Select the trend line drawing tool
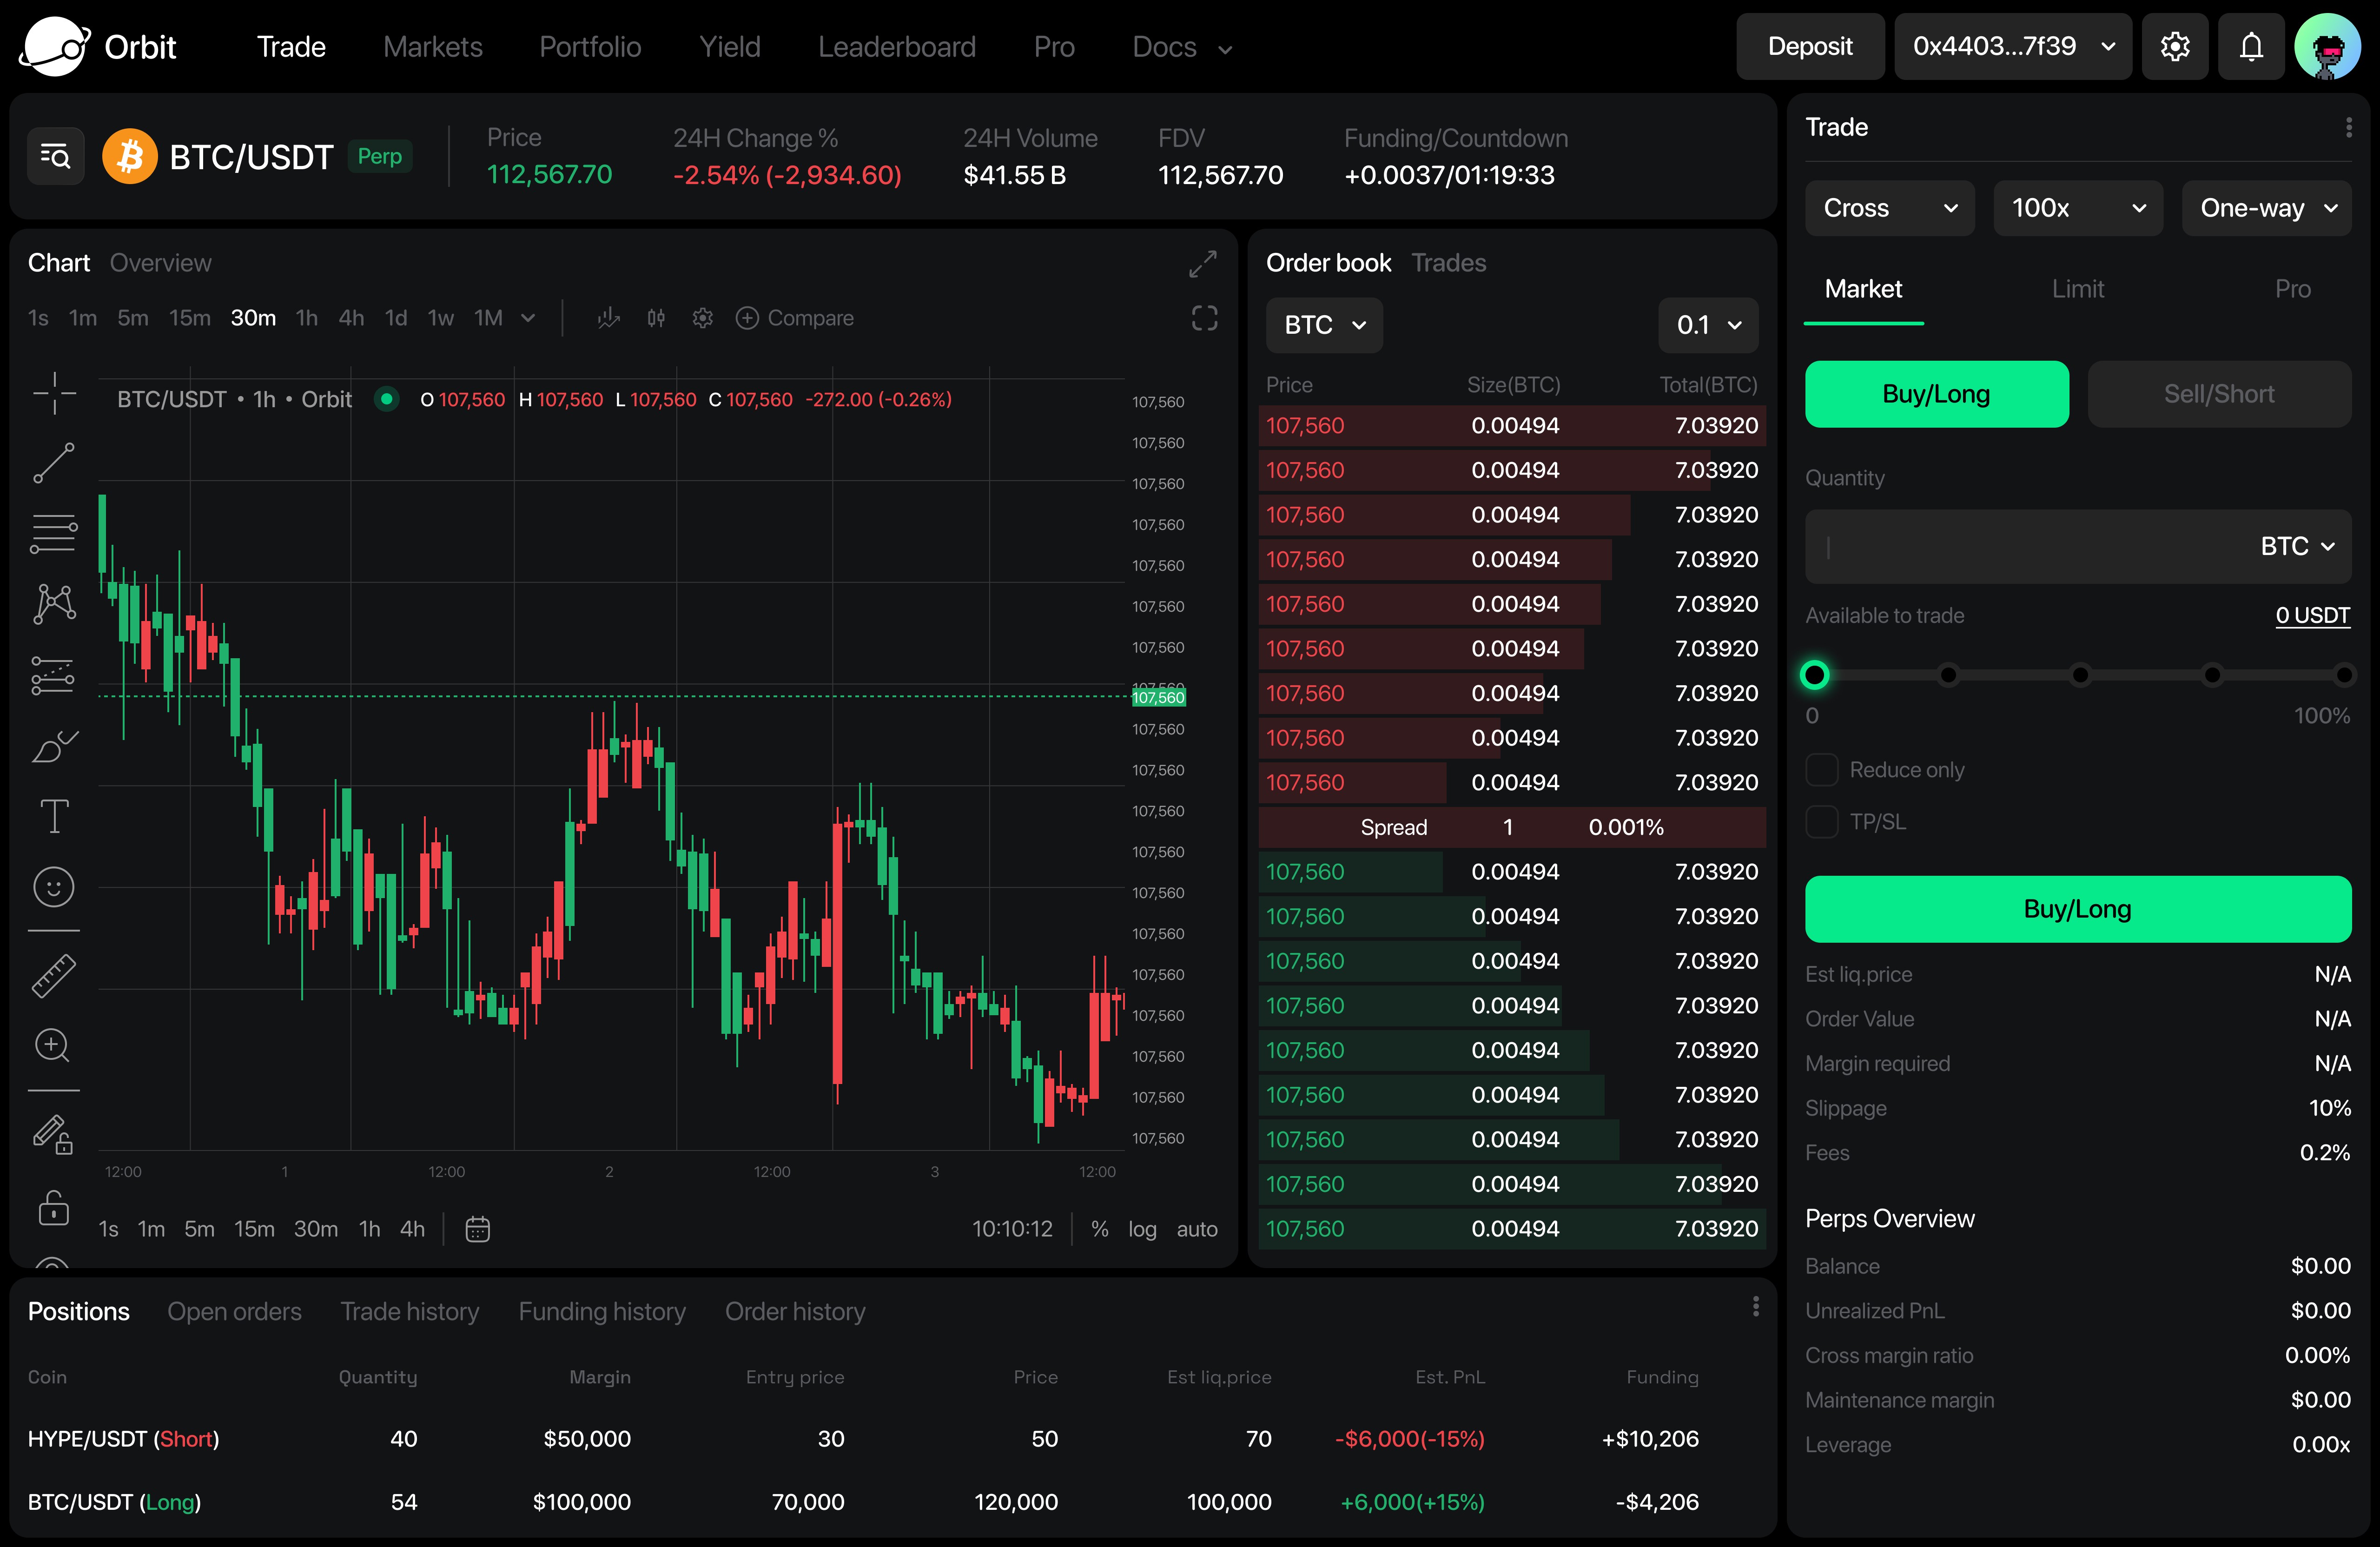2380x1547 pixels. 54,463
